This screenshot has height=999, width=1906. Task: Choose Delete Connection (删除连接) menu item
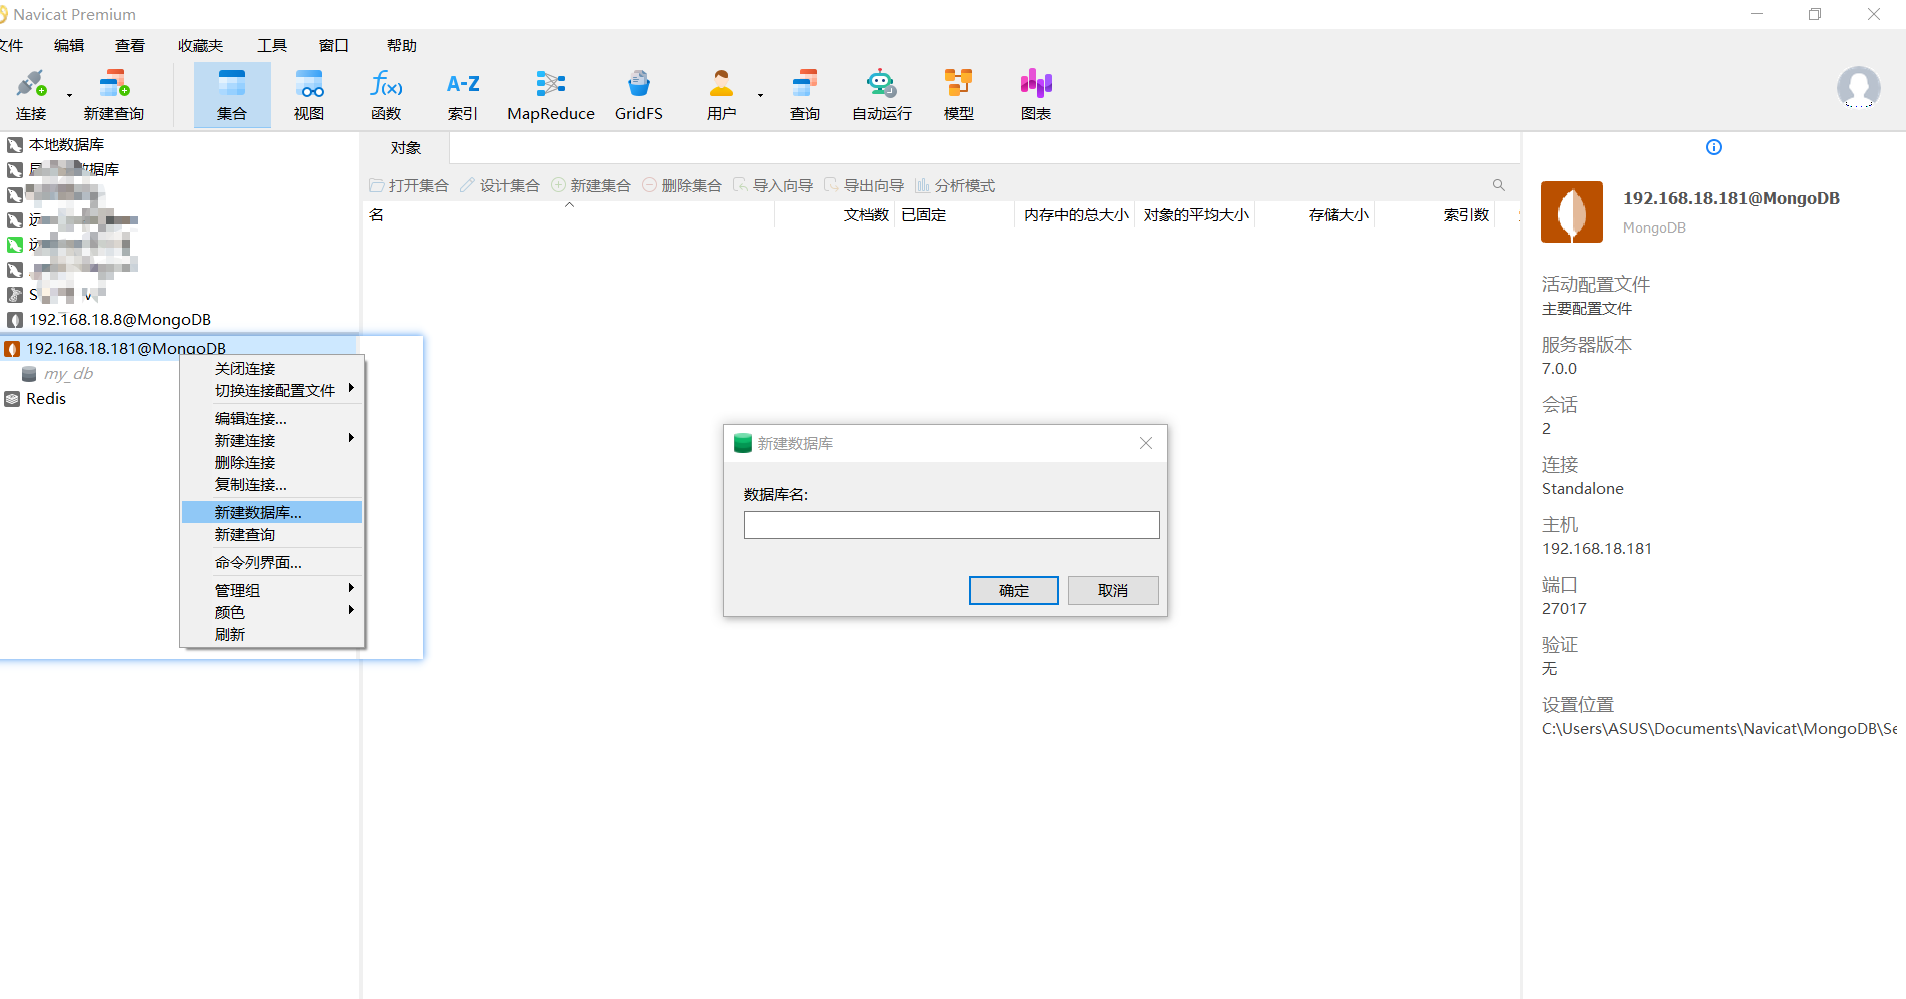[x=272, y=462]
